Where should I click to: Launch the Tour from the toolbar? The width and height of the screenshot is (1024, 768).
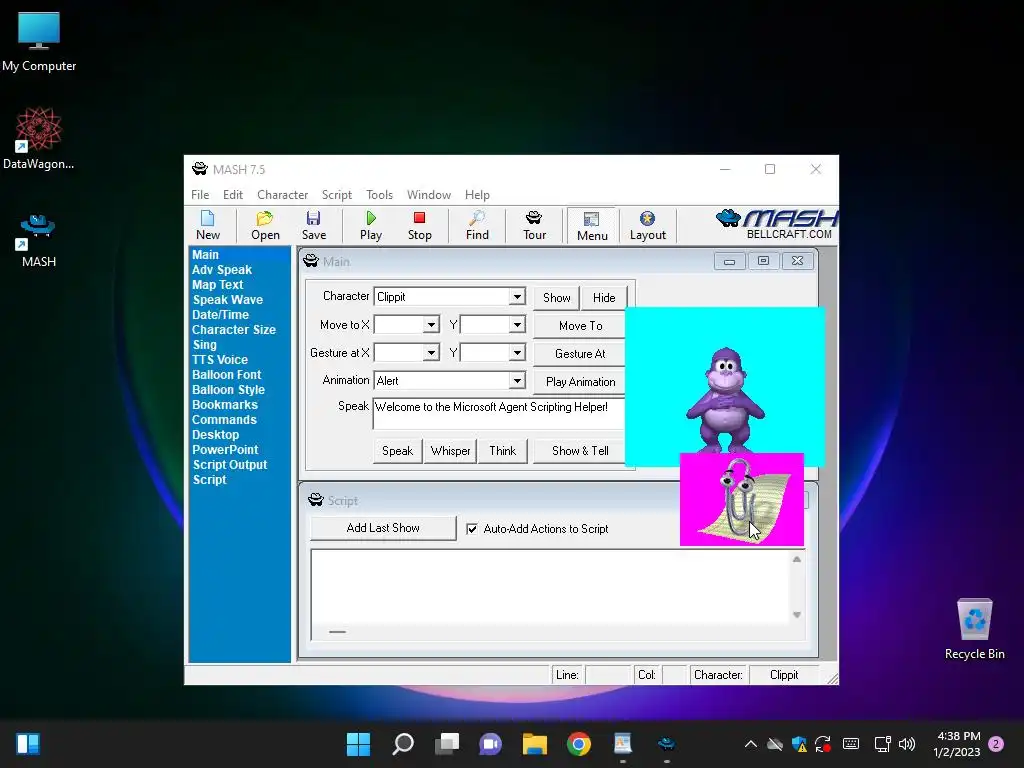coord(534,226)
